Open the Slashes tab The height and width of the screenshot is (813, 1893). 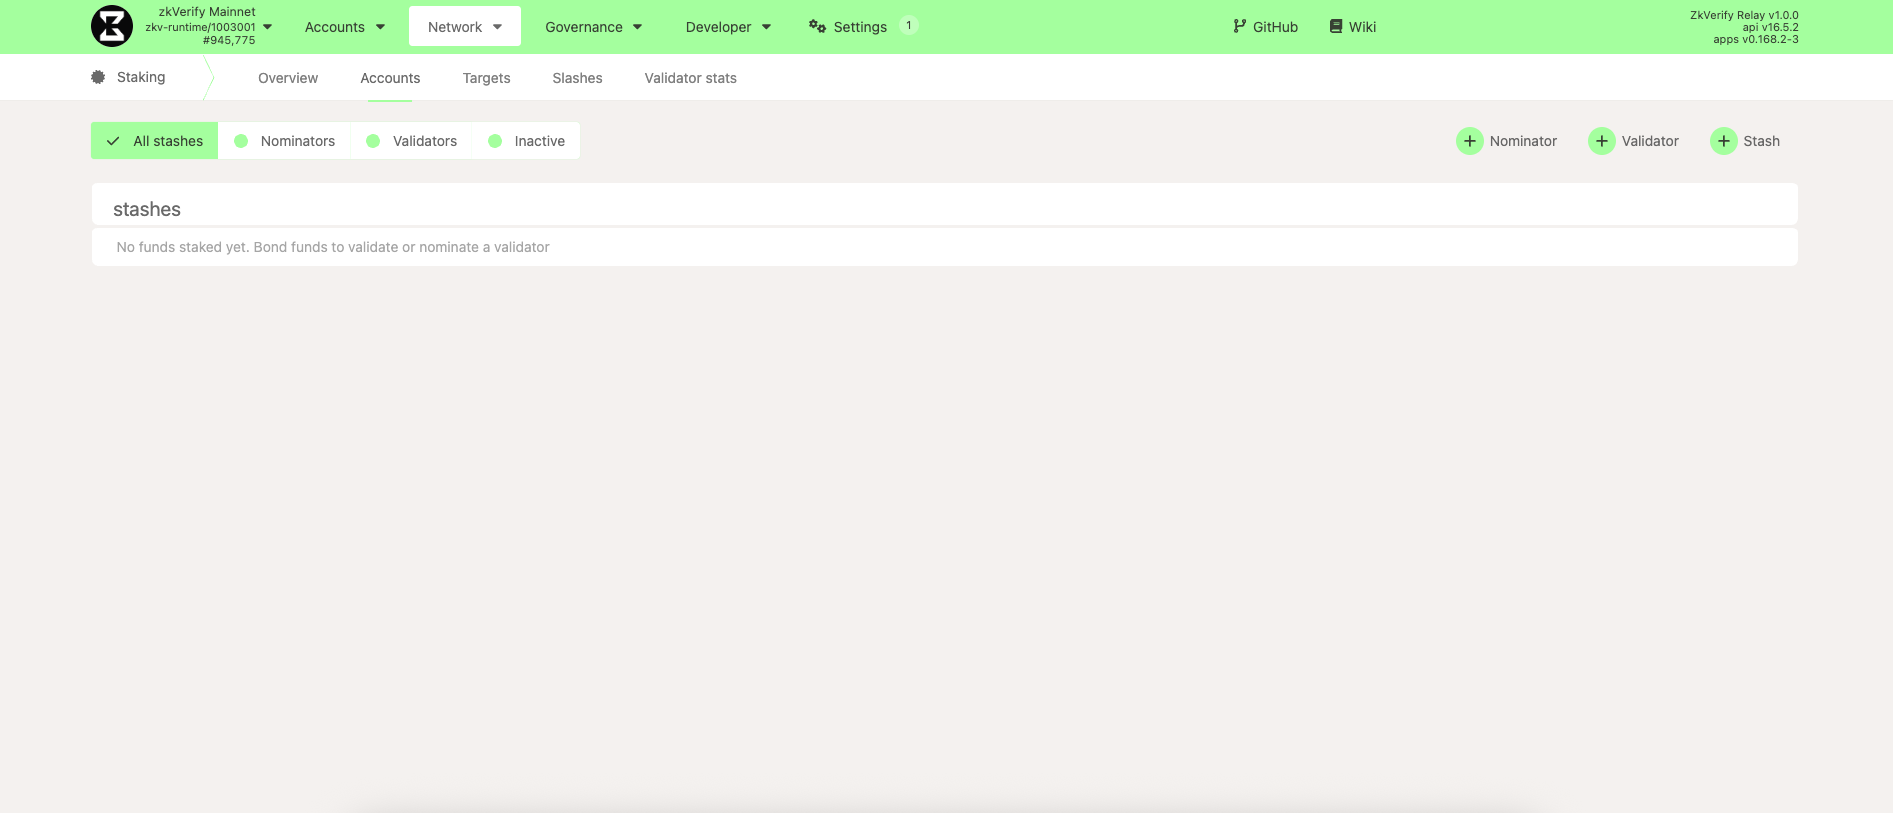click(577, 78)
